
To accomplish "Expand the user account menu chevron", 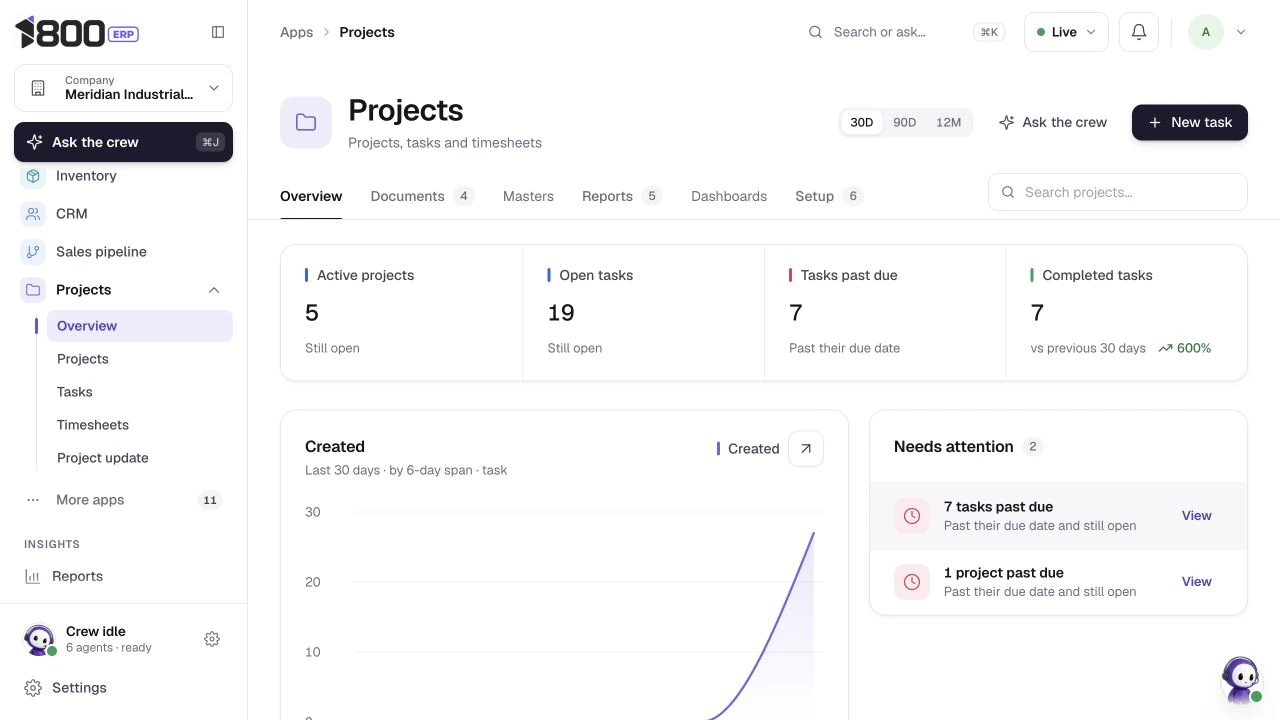I will coord(1241,32).
